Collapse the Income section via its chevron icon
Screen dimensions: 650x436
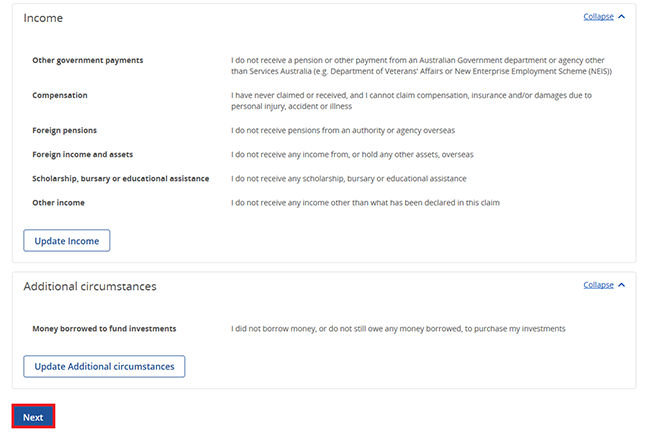point(621,17)
